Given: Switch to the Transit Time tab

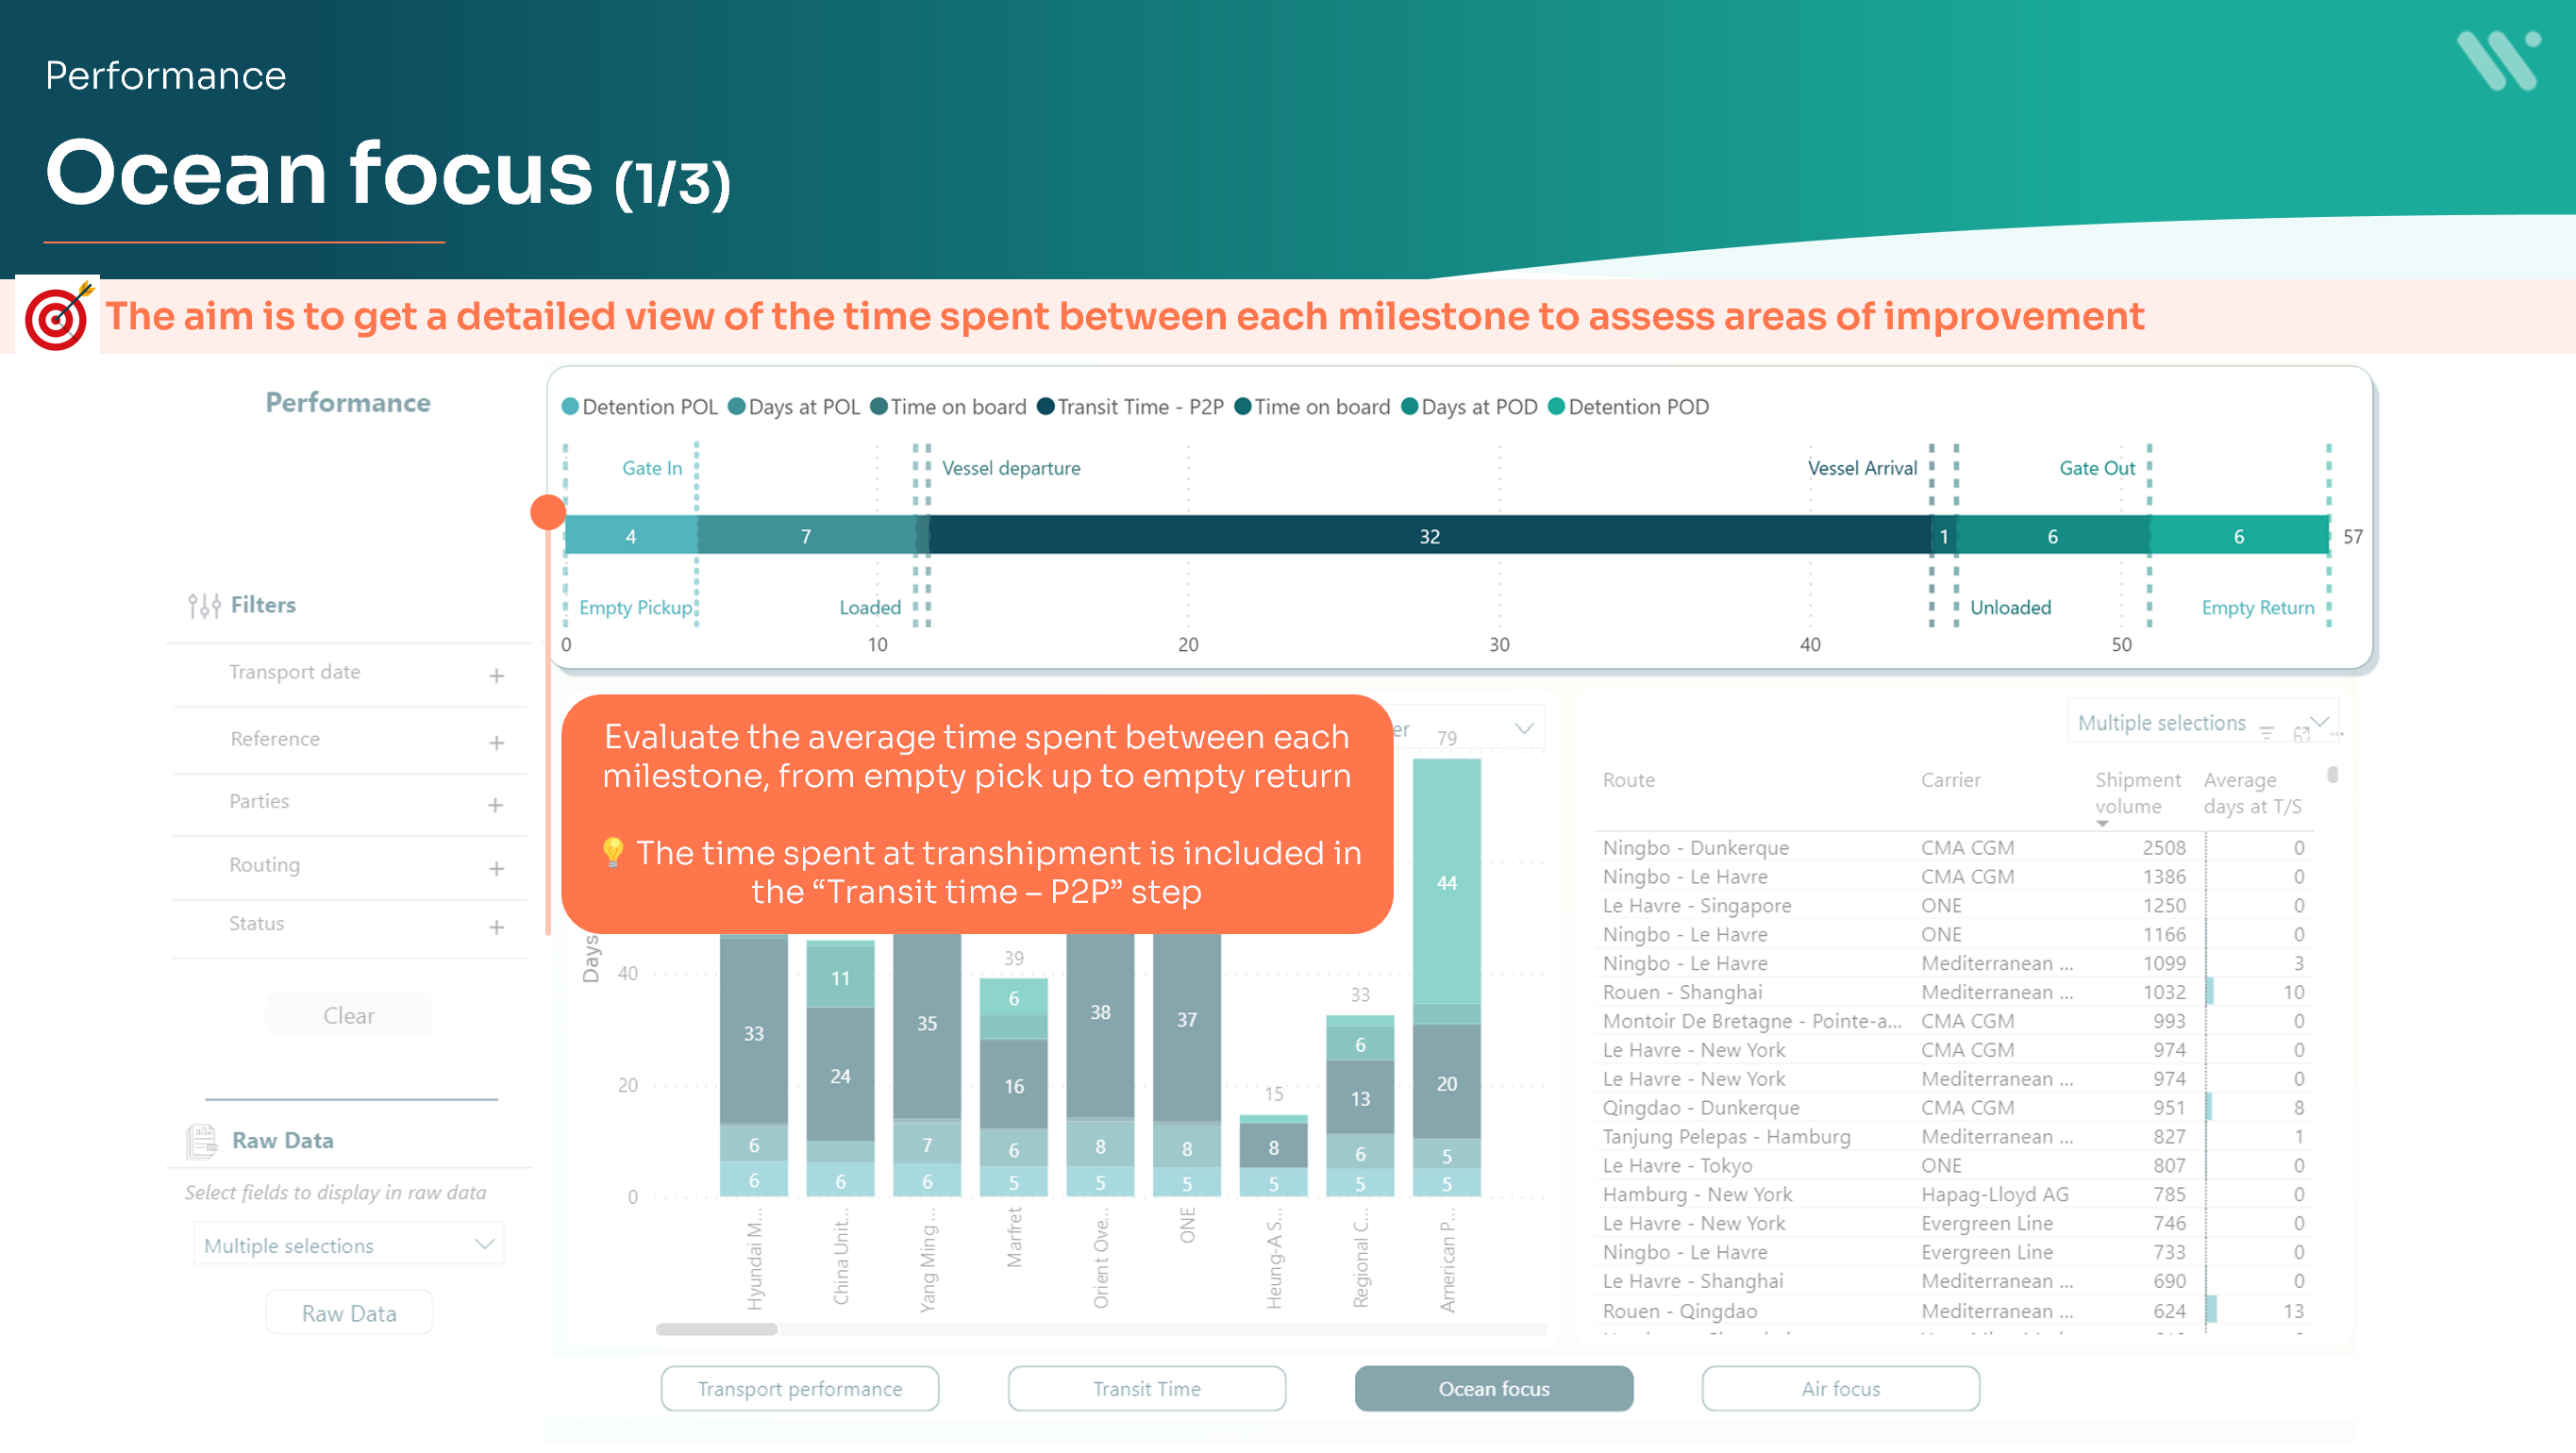Looking at the screenshot, I should click(x=1146, y=1388).
